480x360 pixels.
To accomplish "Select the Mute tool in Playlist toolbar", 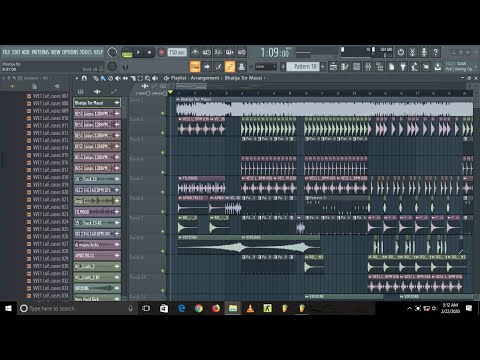I will click(118, 78).
